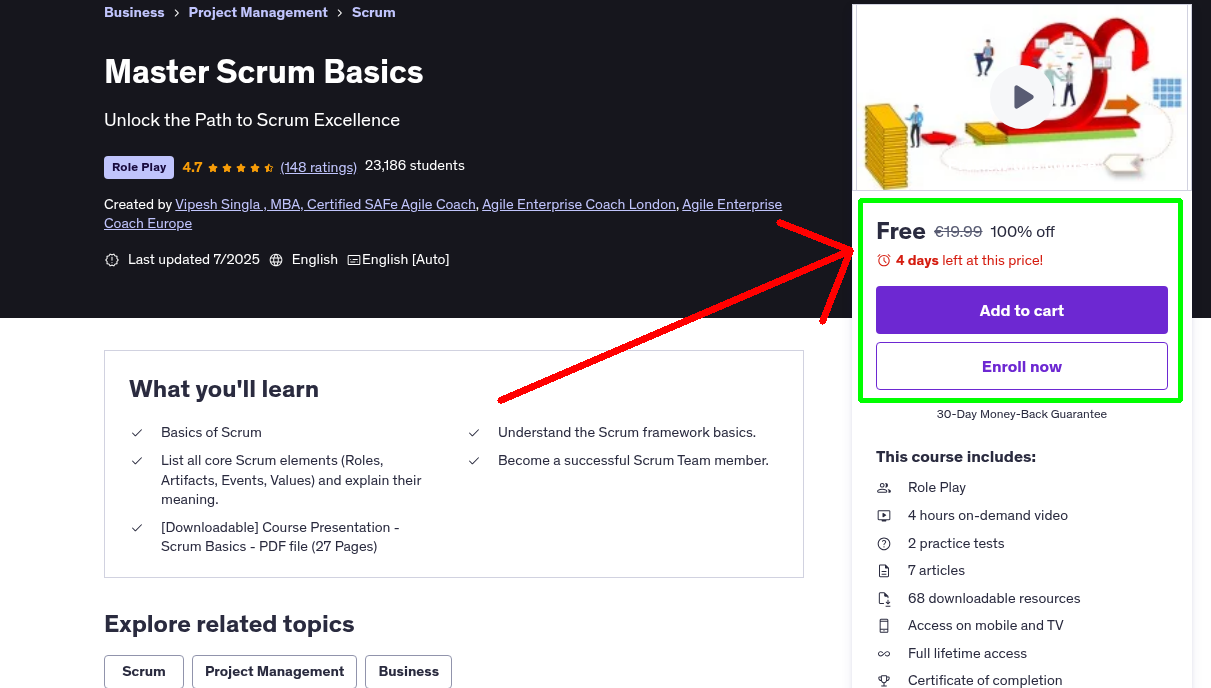The image size is (1211, 688).
Task: Click the Access on mobile and TV text
Action: [986, 626]
